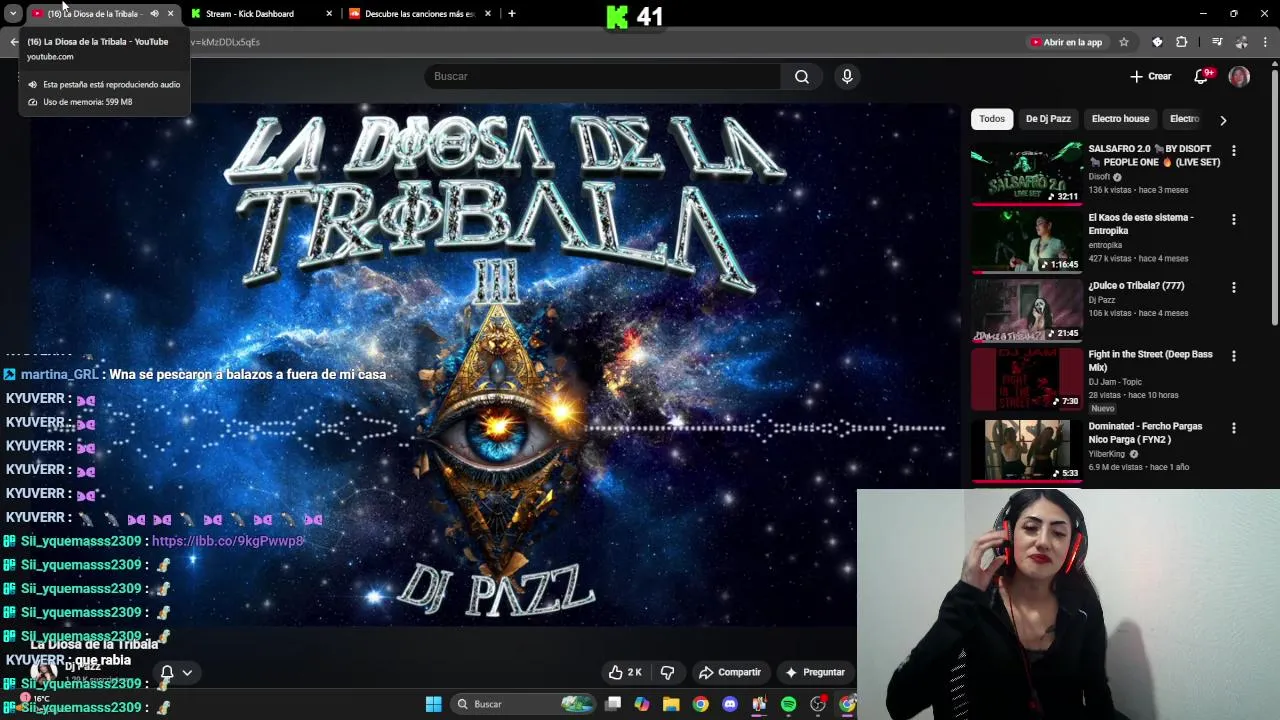1280x720 pixels.
Task: Close the Stream - Kick Dashboard tab
Action: coord(329,14)
